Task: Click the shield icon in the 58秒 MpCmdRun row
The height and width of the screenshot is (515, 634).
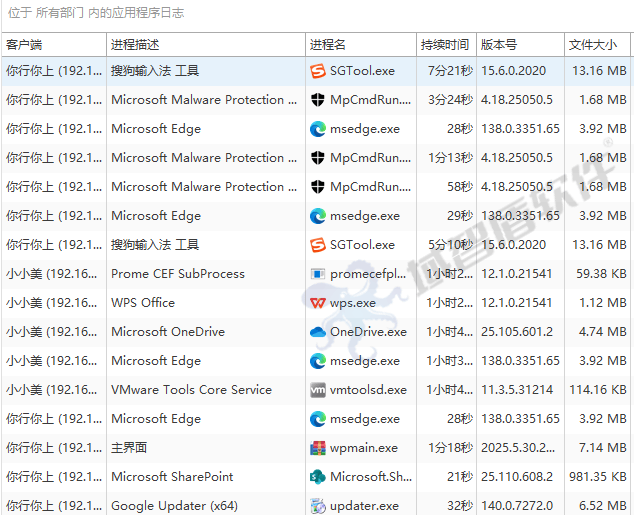Action: [x=318, y=187]
